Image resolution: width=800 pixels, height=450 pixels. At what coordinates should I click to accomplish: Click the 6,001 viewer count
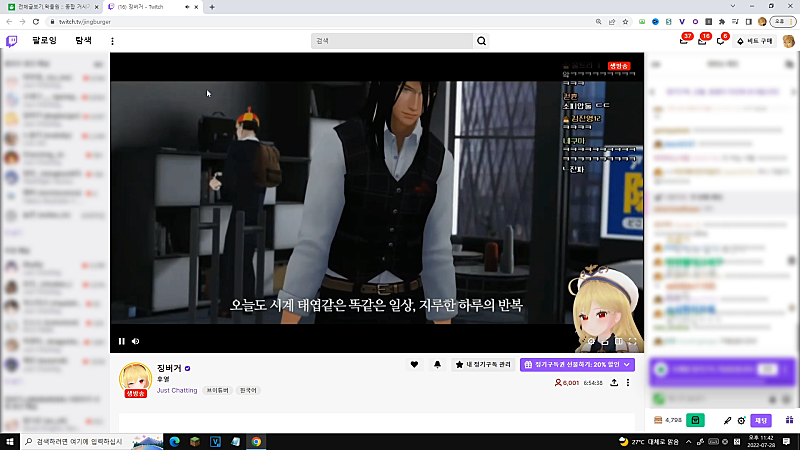tap(567, 383)
